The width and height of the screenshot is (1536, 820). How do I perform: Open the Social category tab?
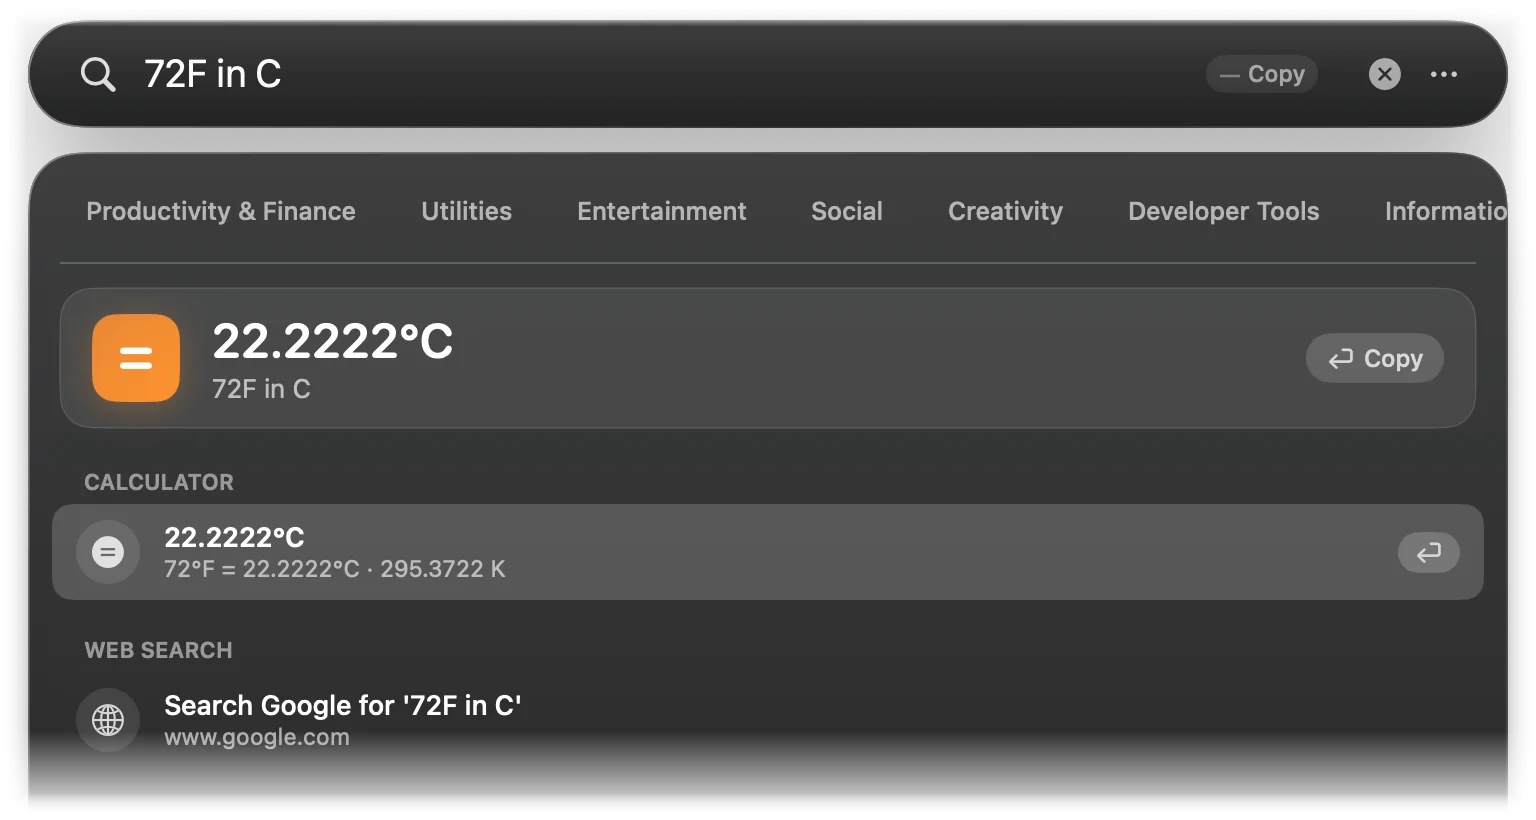coord(847,211)
